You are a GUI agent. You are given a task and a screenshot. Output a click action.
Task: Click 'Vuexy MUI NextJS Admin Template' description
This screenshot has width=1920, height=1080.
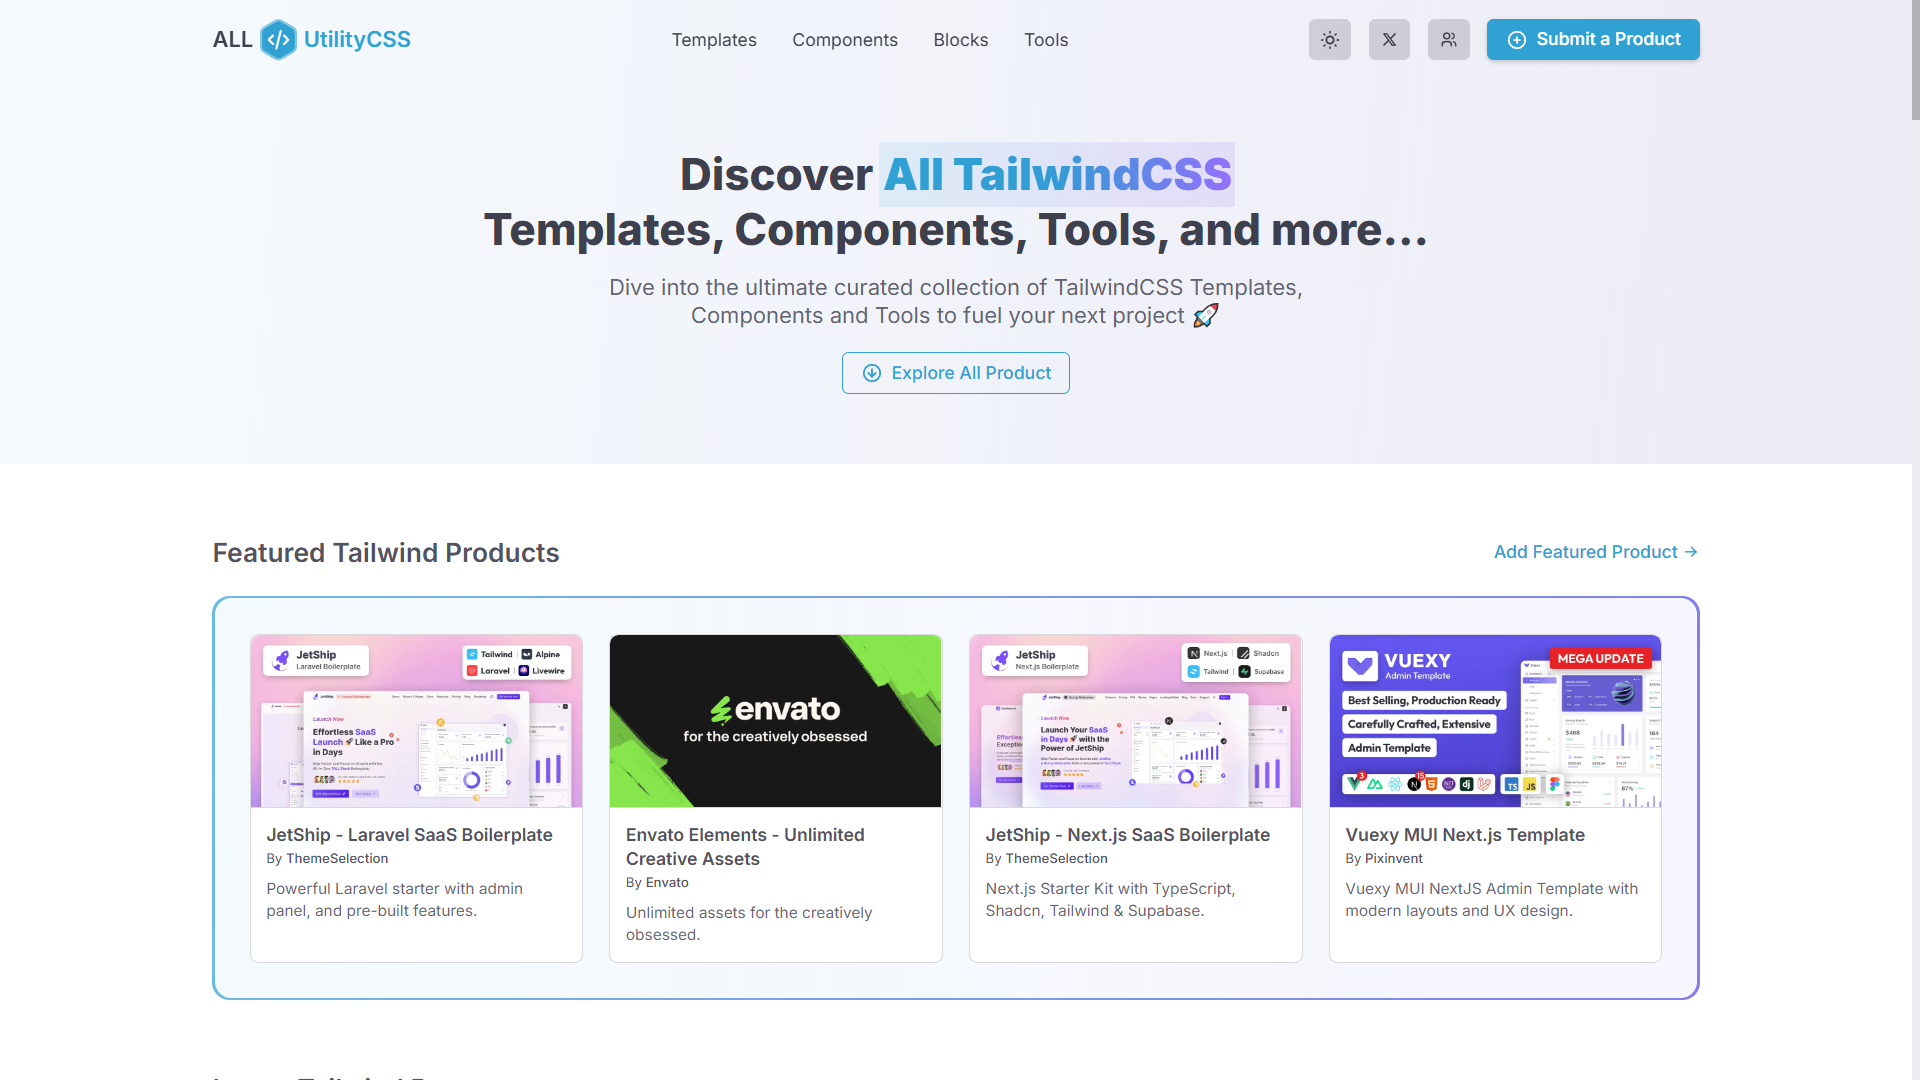point(1491,900)
